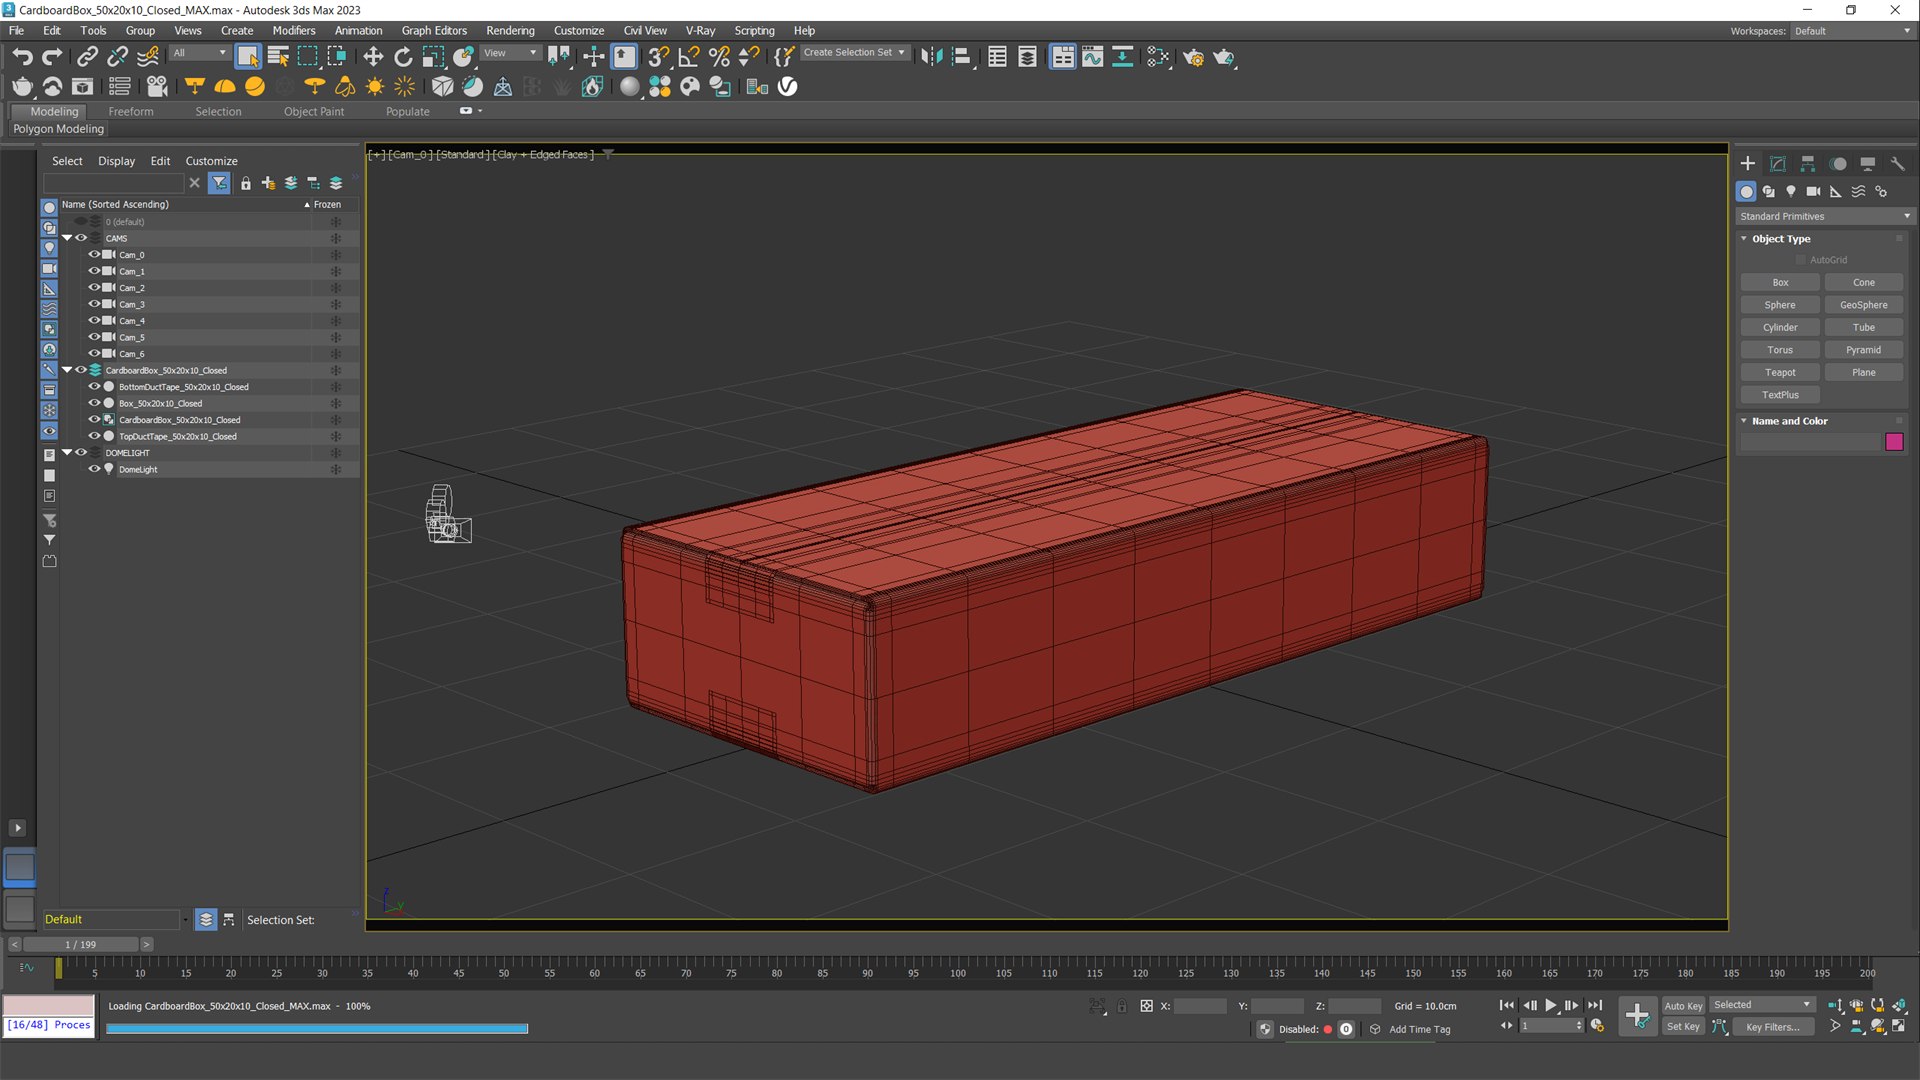
Task: Switch to Lights creation category icon
Action: coord(1791,191)
